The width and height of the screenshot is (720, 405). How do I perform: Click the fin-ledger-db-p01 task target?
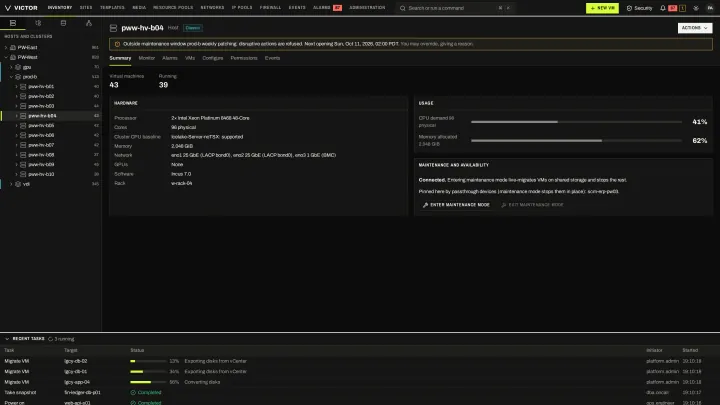click(x=83, y=393)
